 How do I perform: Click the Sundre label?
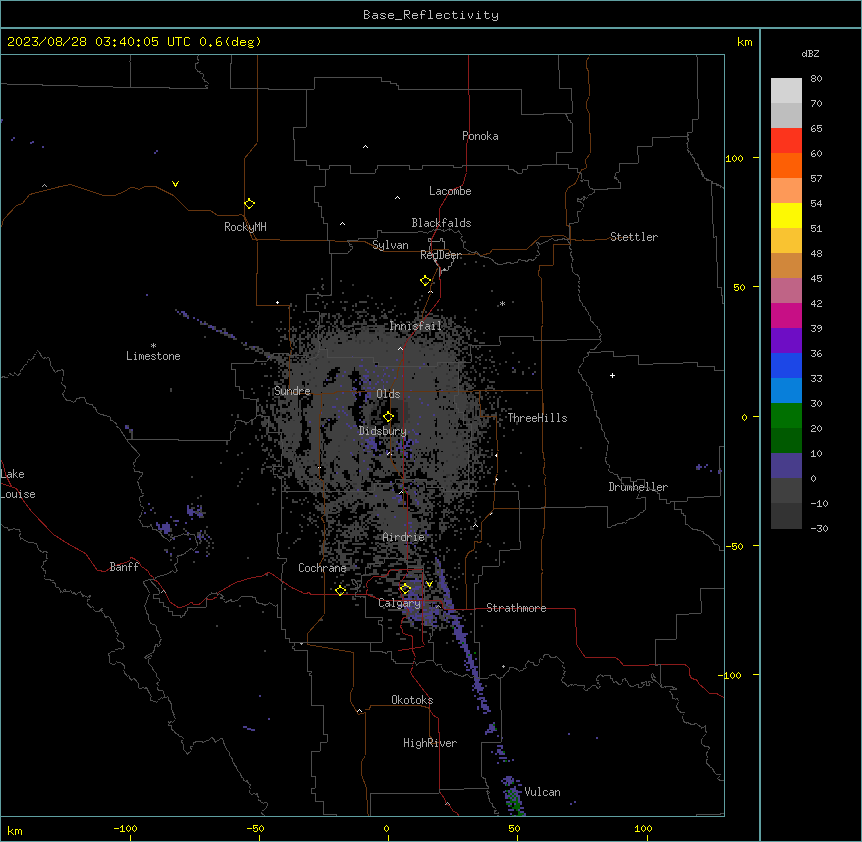[292, 391]
